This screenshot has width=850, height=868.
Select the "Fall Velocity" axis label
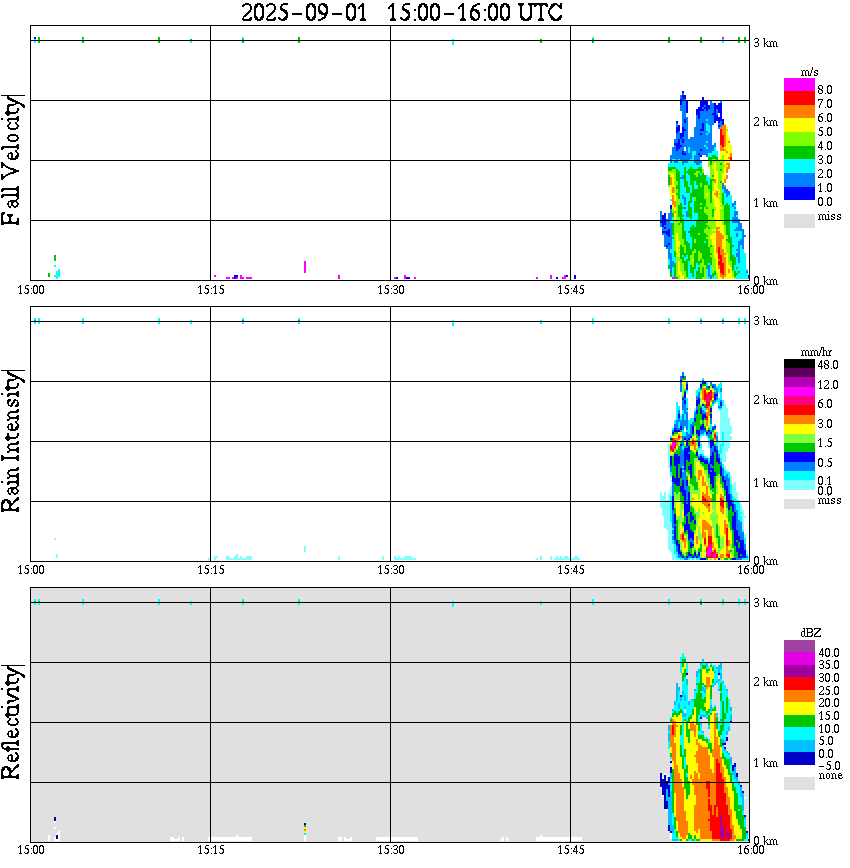(12, 161)
